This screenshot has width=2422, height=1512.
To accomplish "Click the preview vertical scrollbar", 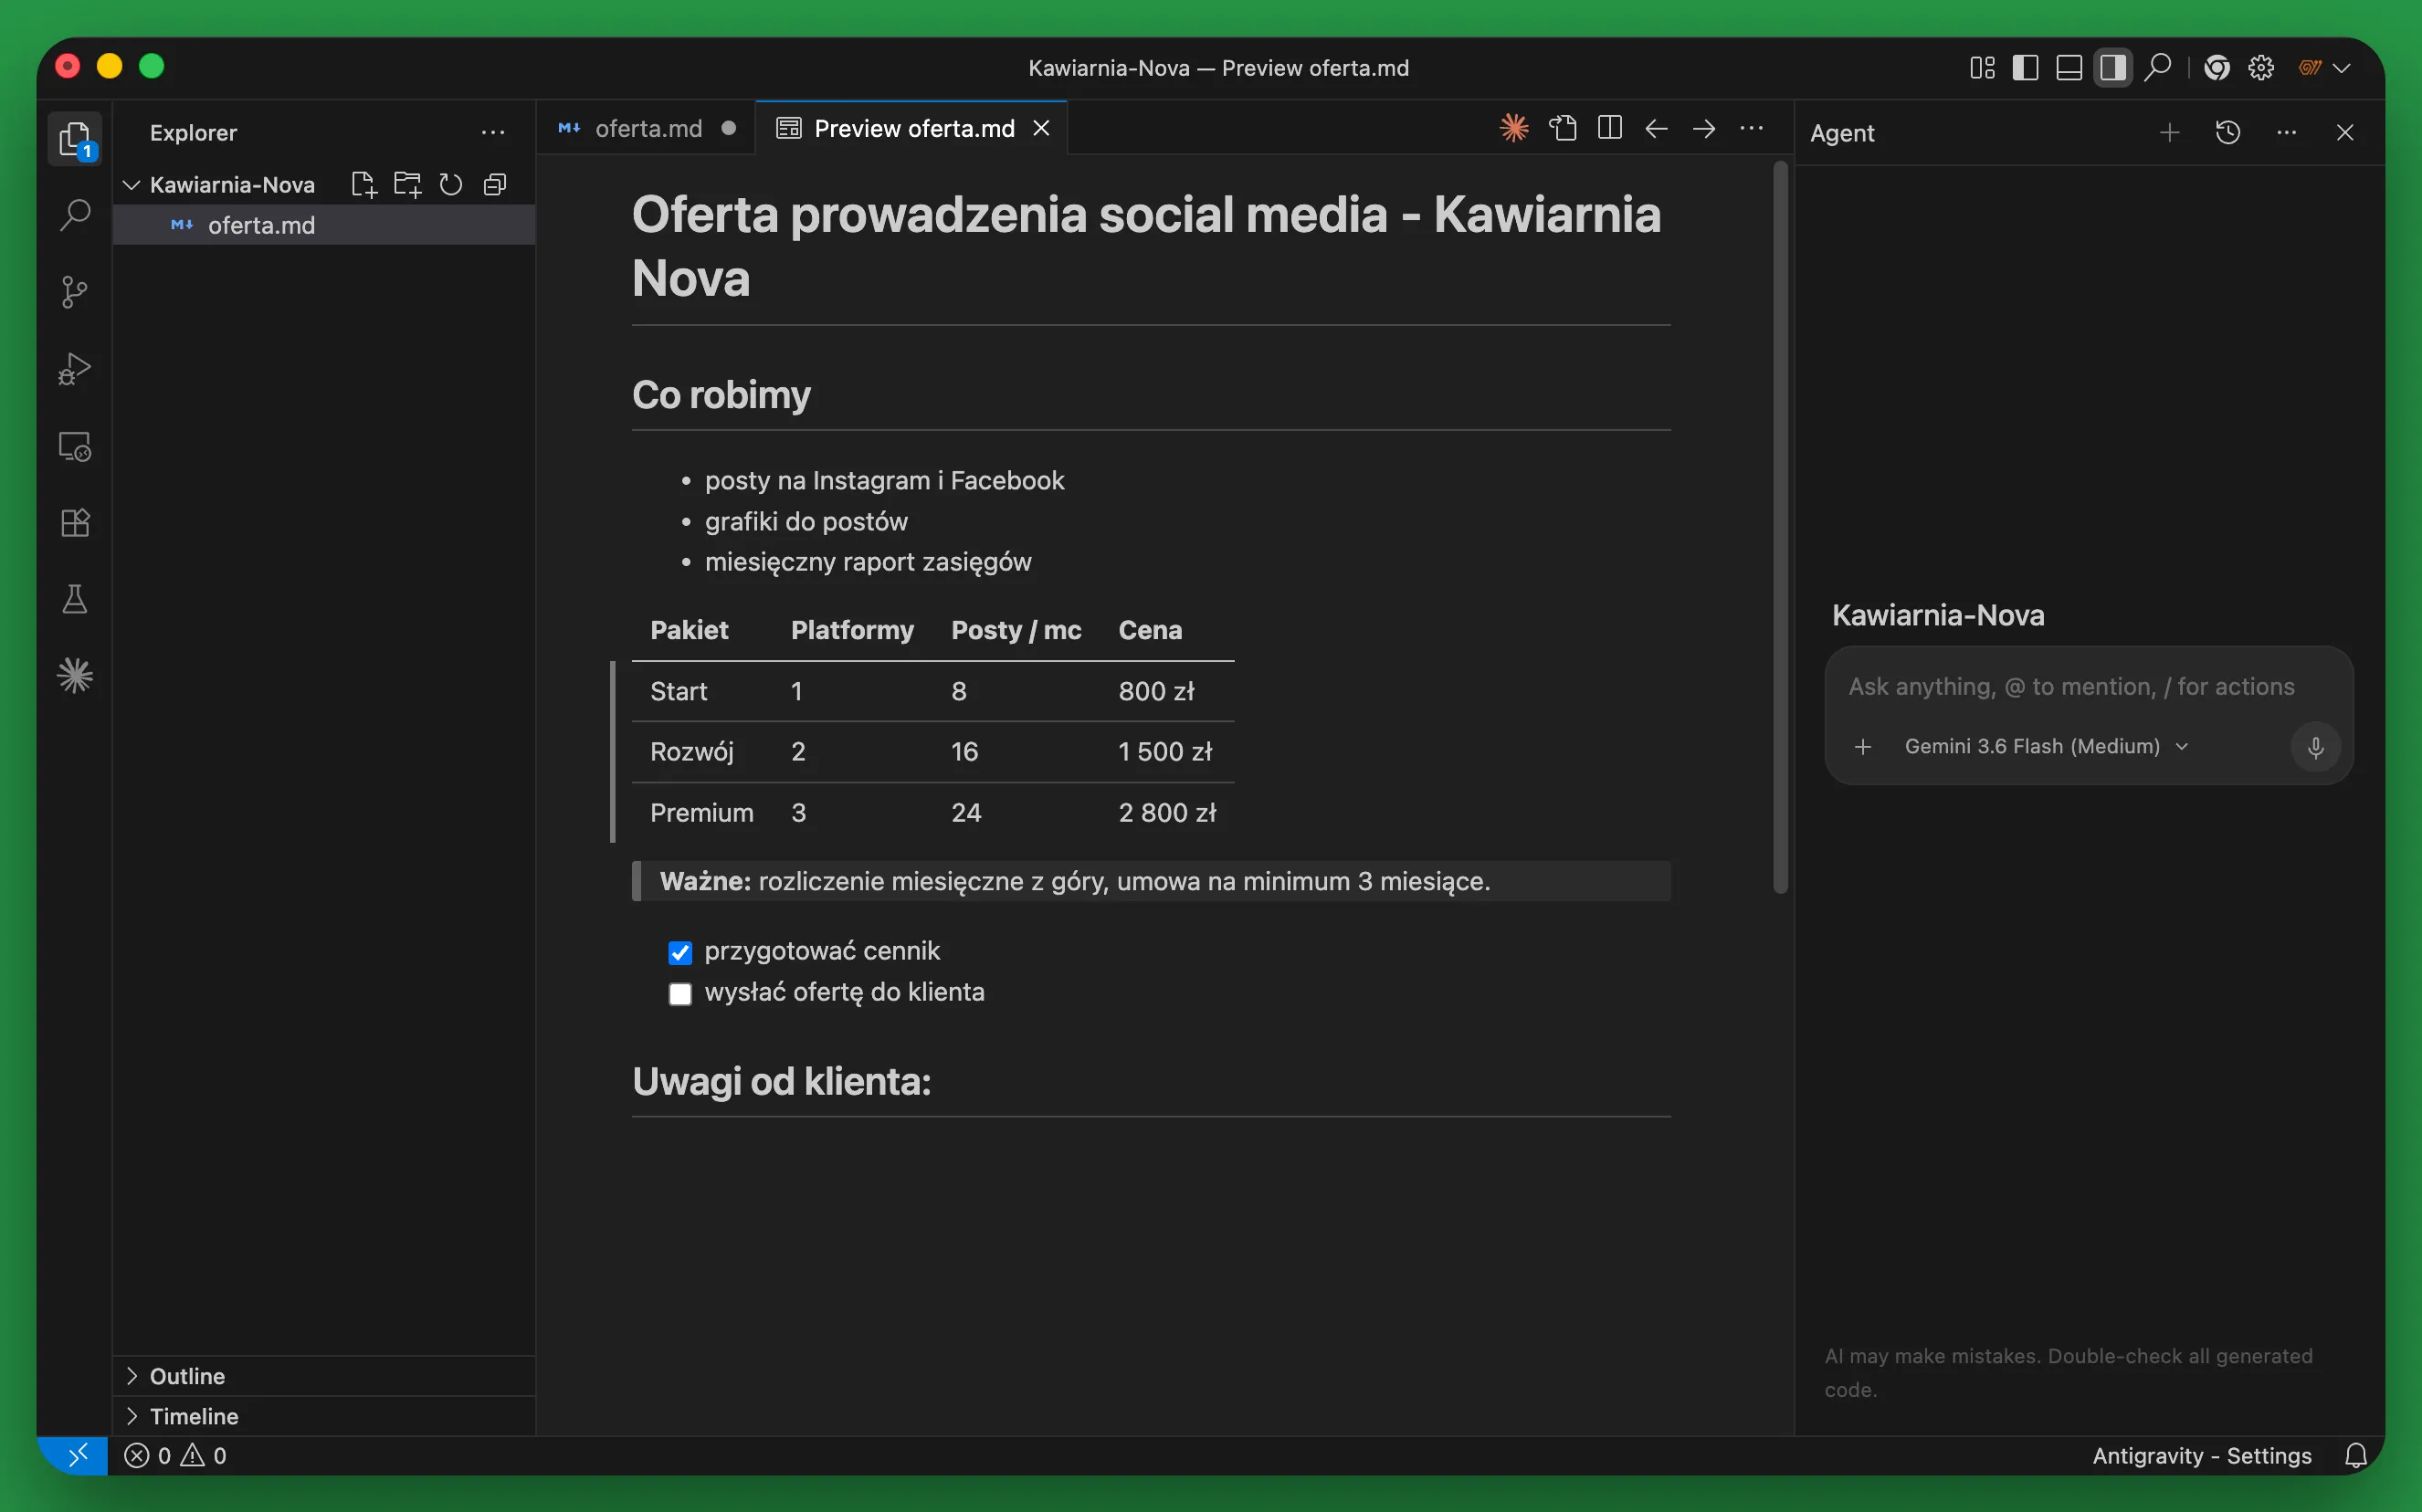I will [1780, 527].
